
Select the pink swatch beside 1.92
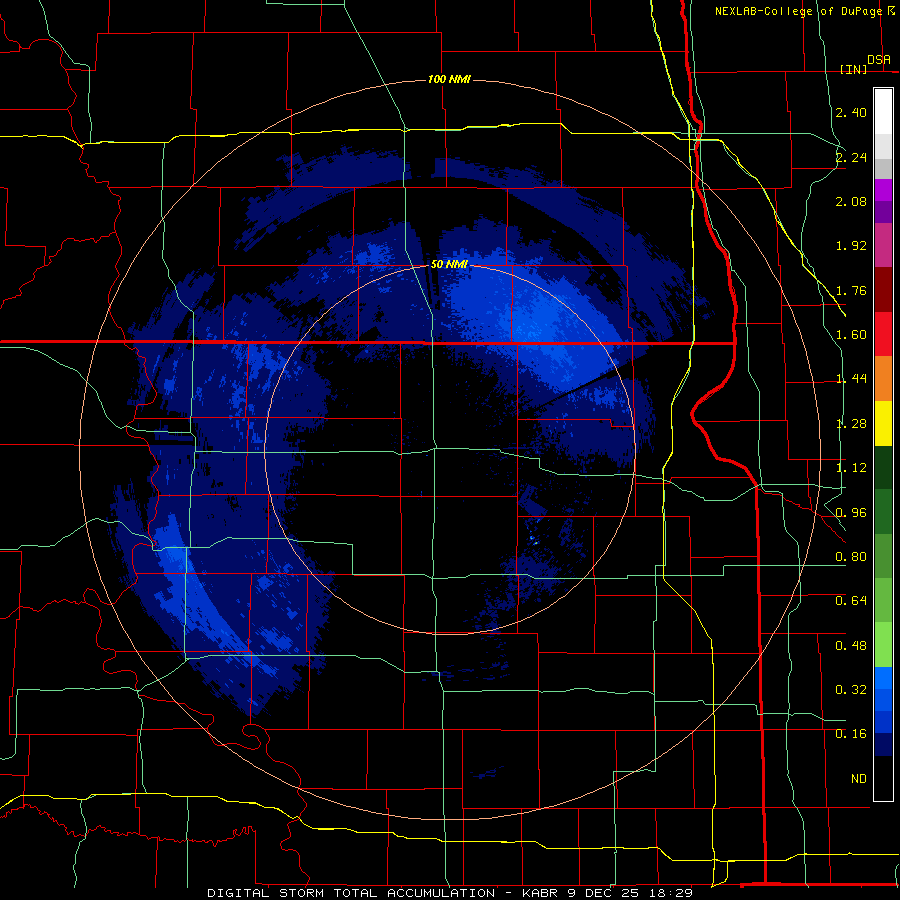pyautogui.click(x=883, y=246)
